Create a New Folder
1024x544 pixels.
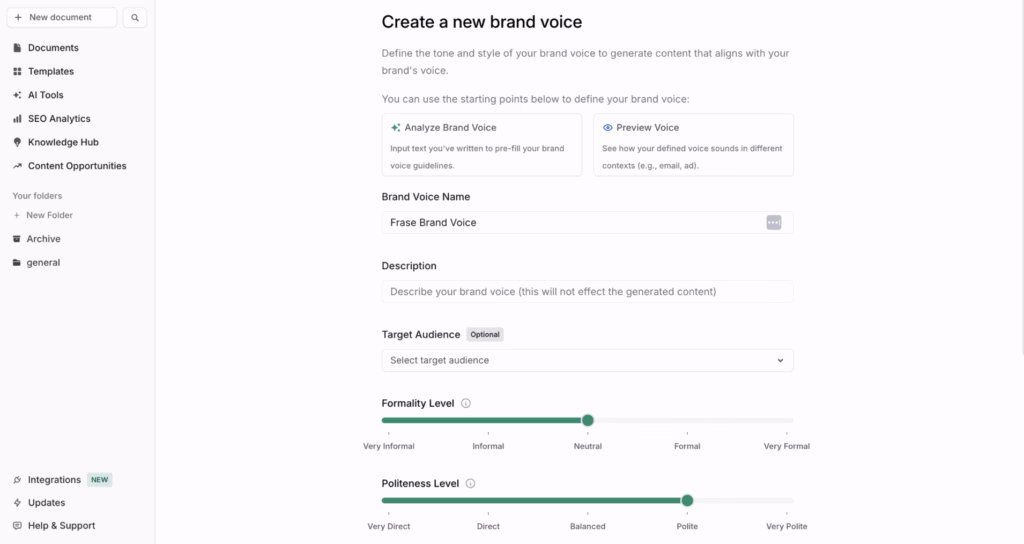tap(49, 215)
